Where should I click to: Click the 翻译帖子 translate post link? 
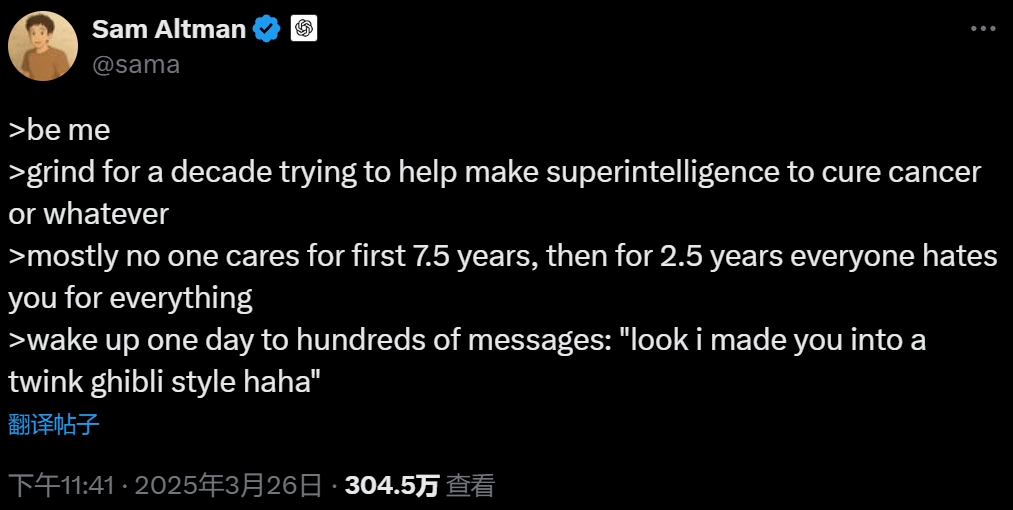(x=54, y=424)
